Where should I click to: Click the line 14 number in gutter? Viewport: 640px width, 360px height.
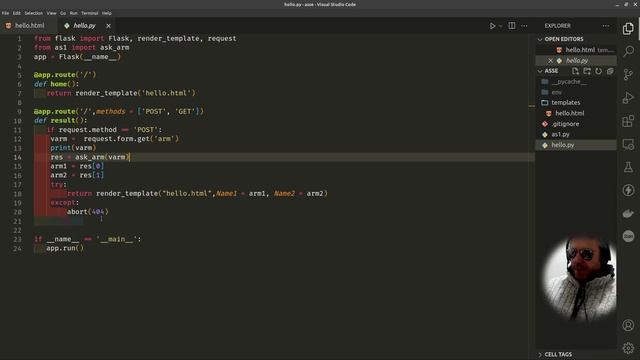18,157
